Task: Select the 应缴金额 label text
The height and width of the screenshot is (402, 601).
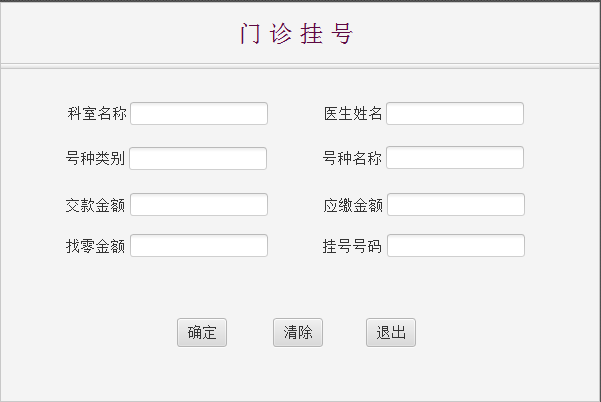Action: click(x=353, y=205)
